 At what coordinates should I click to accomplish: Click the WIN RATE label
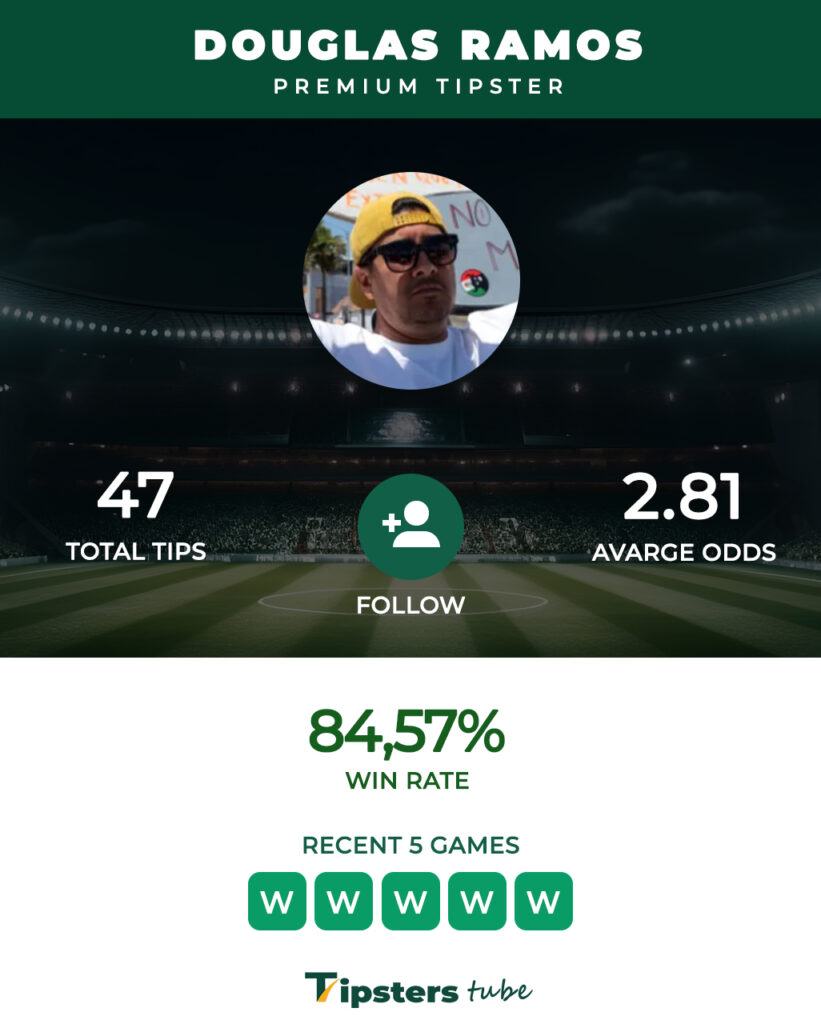coord(407,780)
